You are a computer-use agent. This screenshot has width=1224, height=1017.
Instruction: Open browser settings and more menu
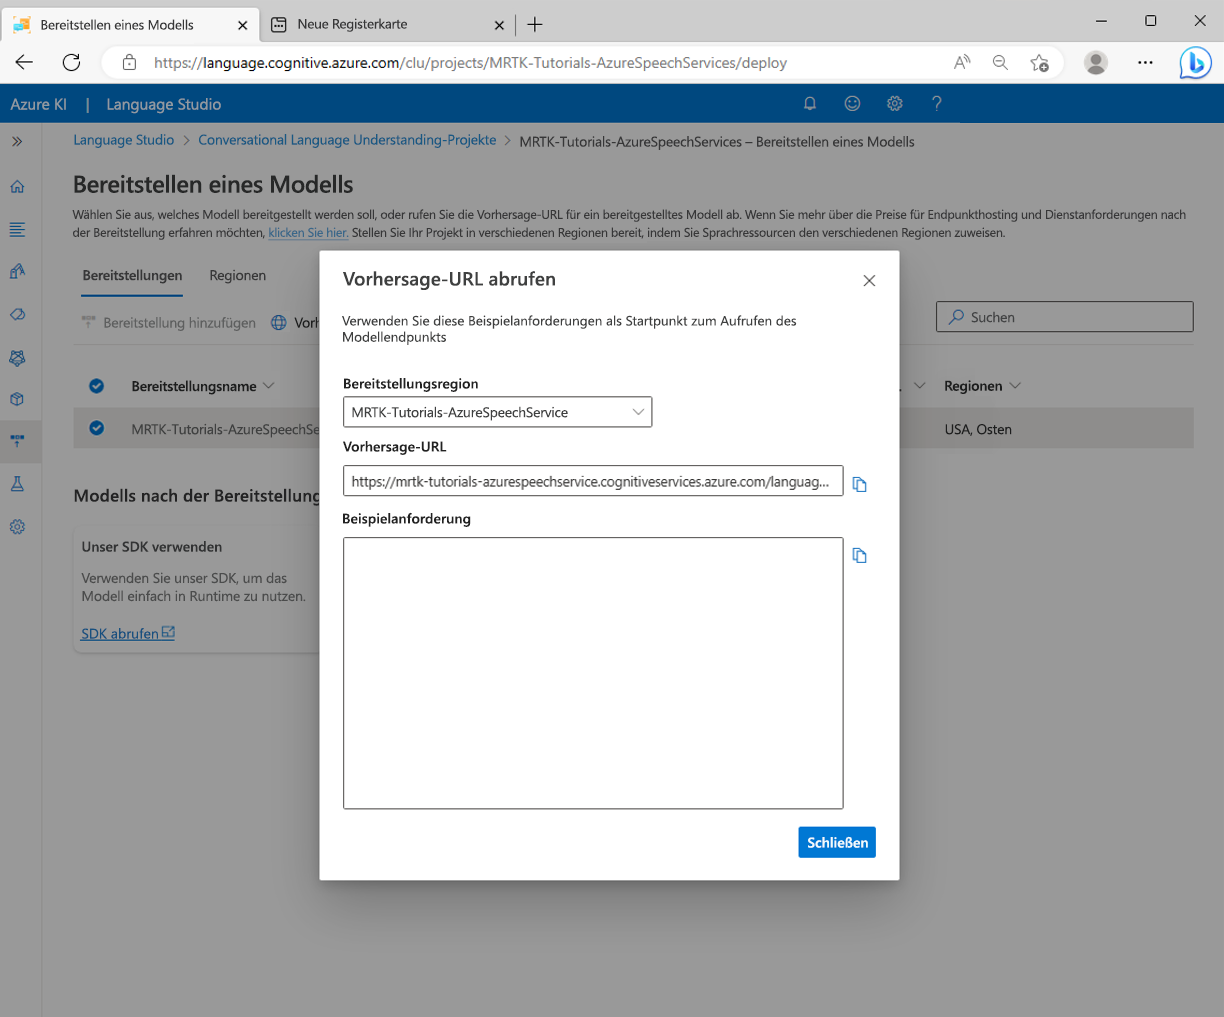[1145, 62]
